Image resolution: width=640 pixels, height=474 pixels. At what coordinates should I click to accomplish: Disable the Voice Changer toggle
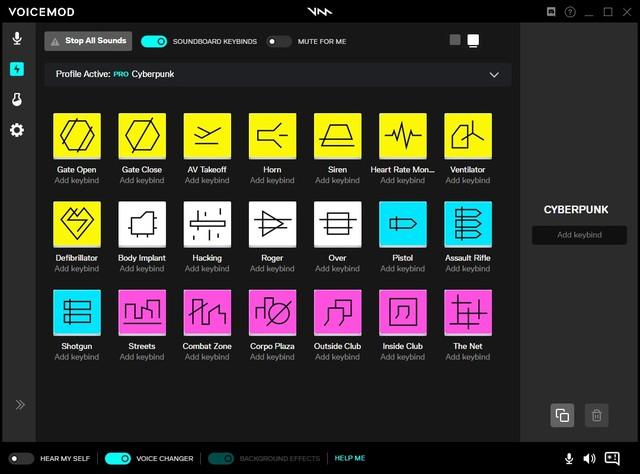pos(118,458)
